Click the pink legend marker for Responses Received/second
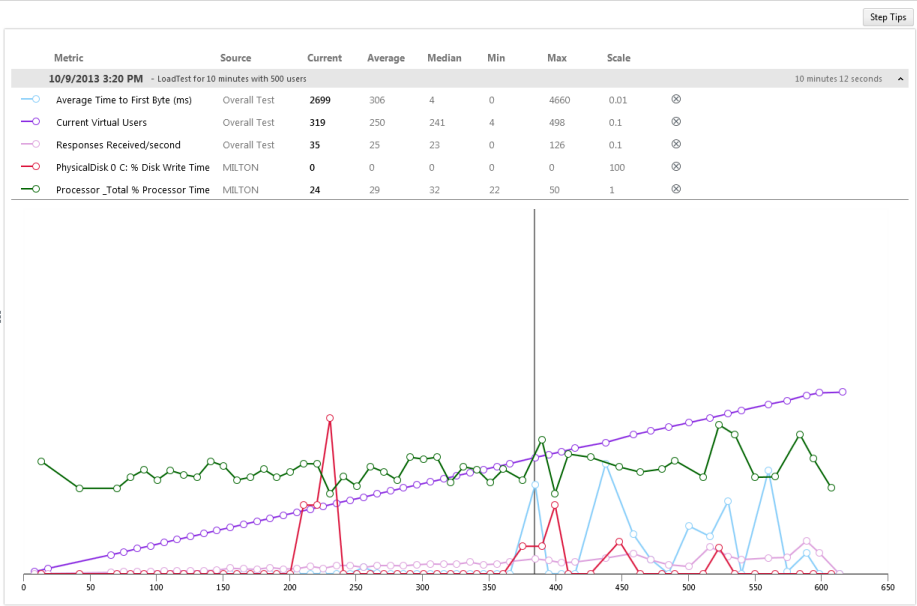 tap(30, 144)
